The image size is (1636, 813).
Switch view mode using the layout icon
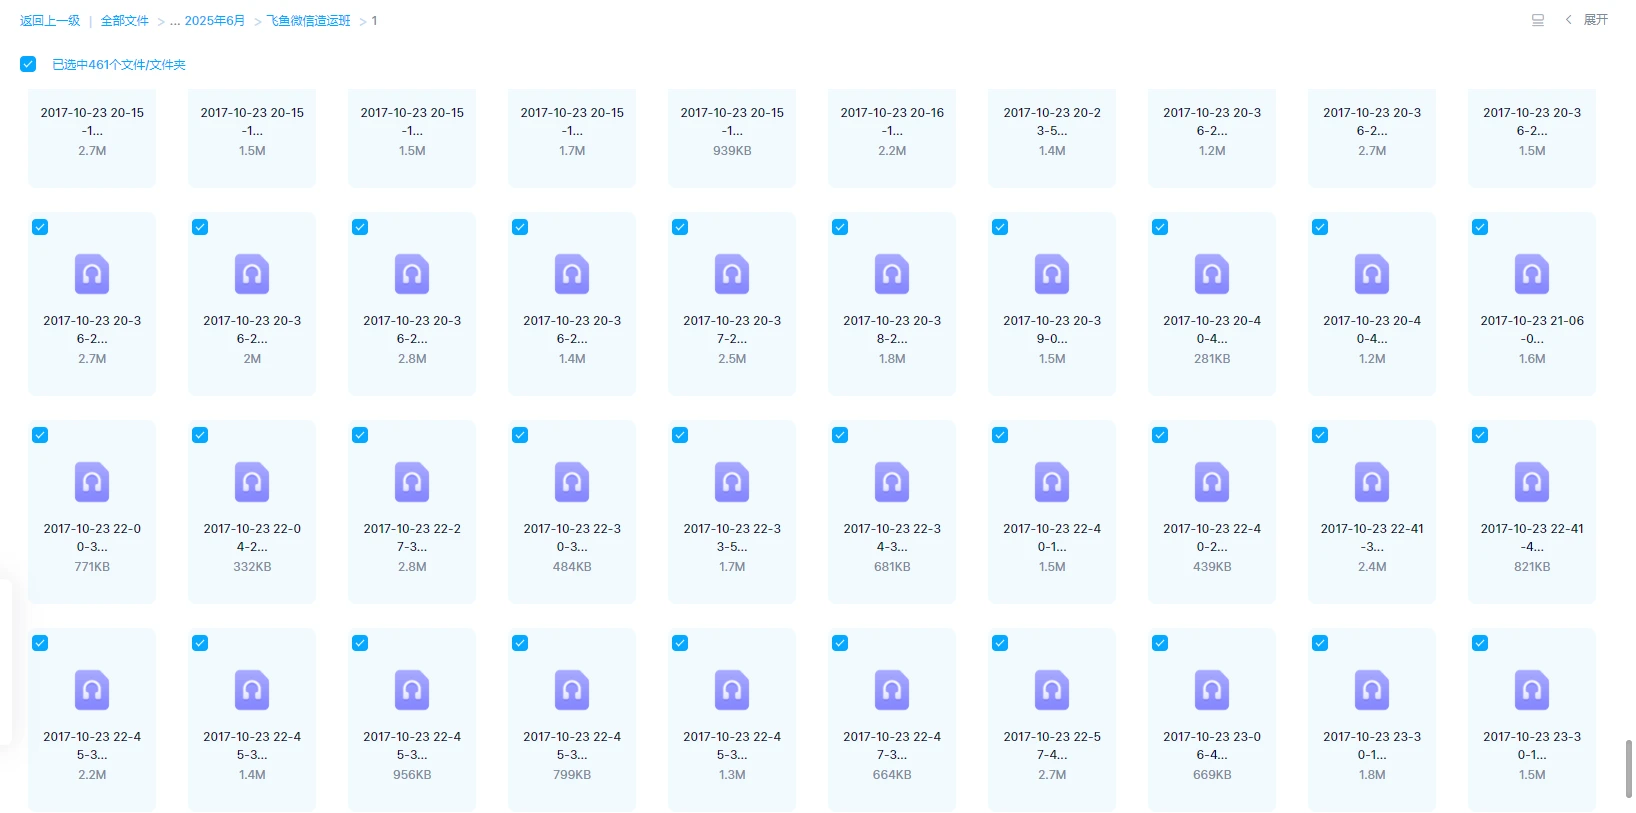click(x=1537, y=20)
